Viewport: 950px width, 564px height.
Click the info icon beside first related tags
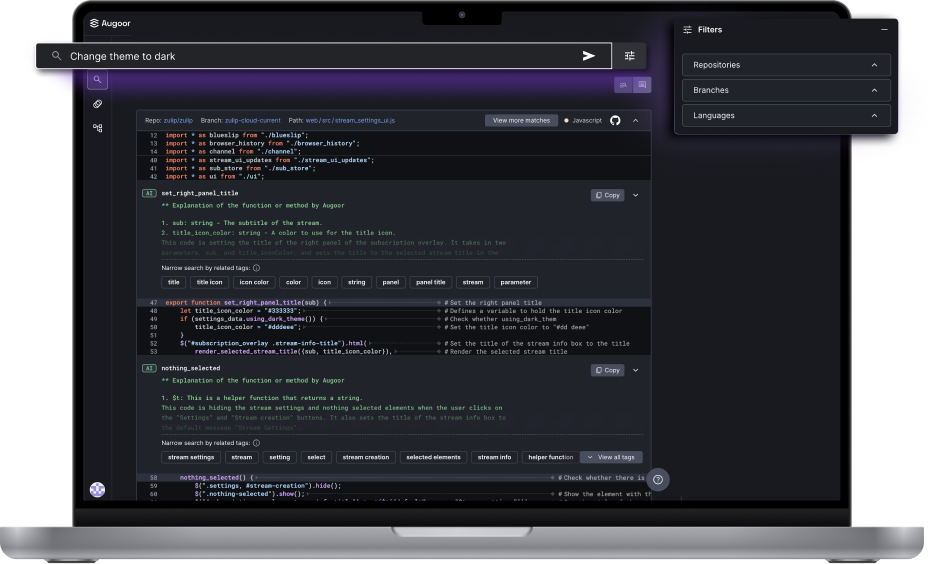point(256,268)
